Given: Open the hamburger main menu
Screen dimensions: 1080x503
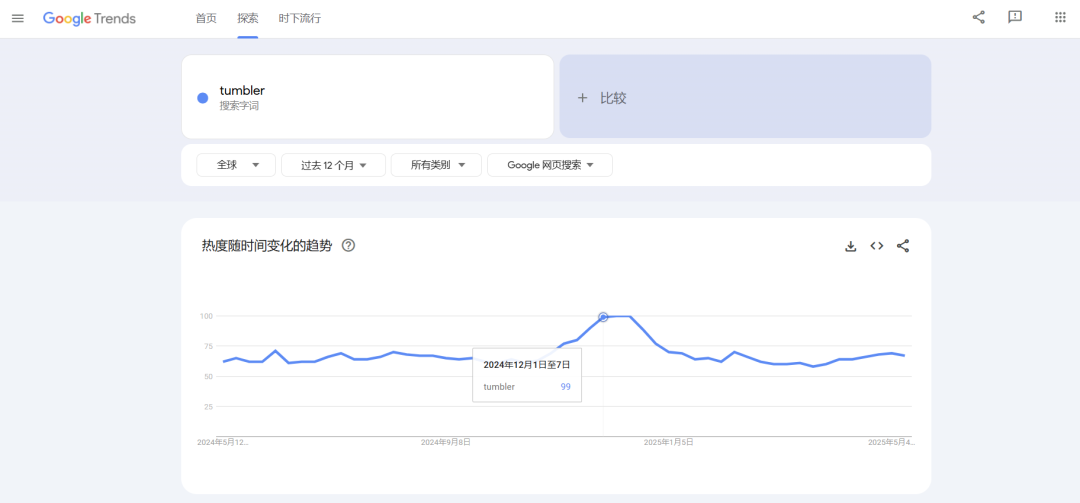Looking at the screenshot, I should [x=18, y=19].
